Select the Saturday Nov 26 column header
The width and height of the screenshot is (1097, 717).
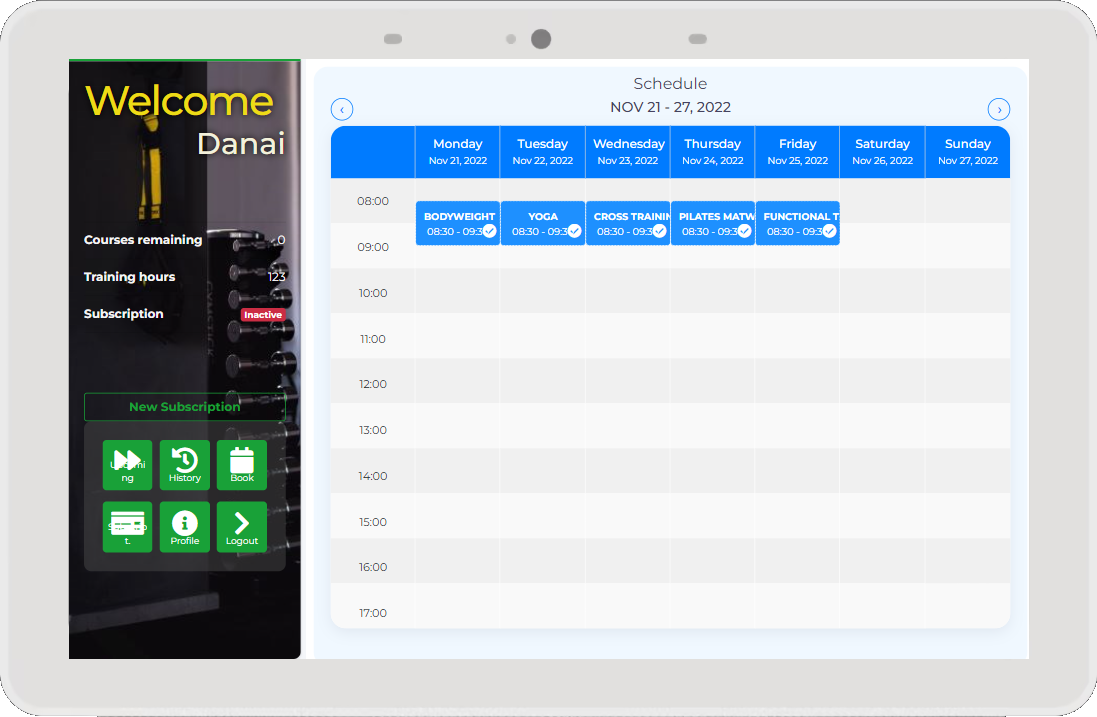coord(883,152)
